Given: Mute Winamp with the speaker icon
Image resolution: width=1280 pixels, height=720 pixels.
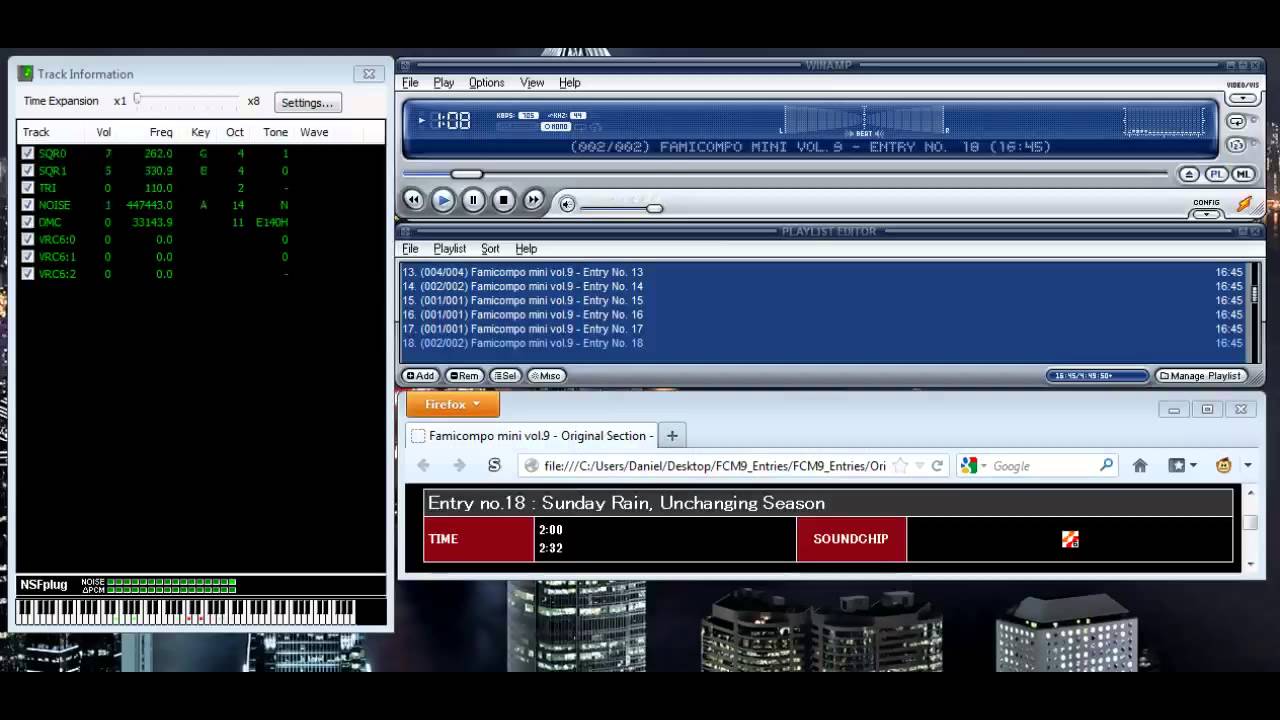Looking at the screenshot, I should 567,204.
